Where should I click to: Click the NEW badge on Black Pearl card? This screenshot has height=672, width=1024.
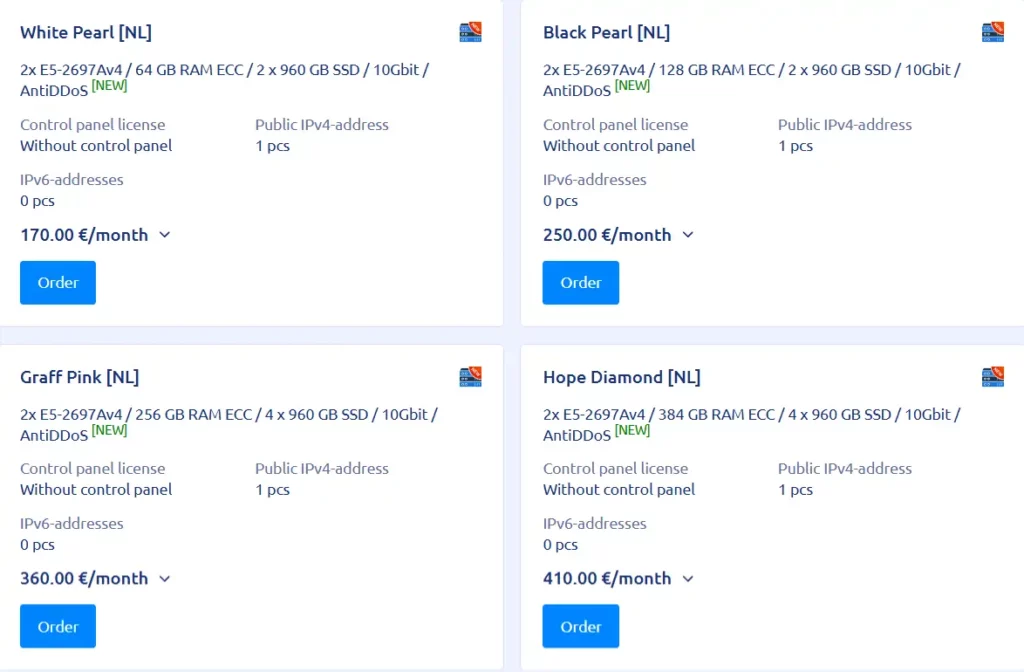pos(632,85)
